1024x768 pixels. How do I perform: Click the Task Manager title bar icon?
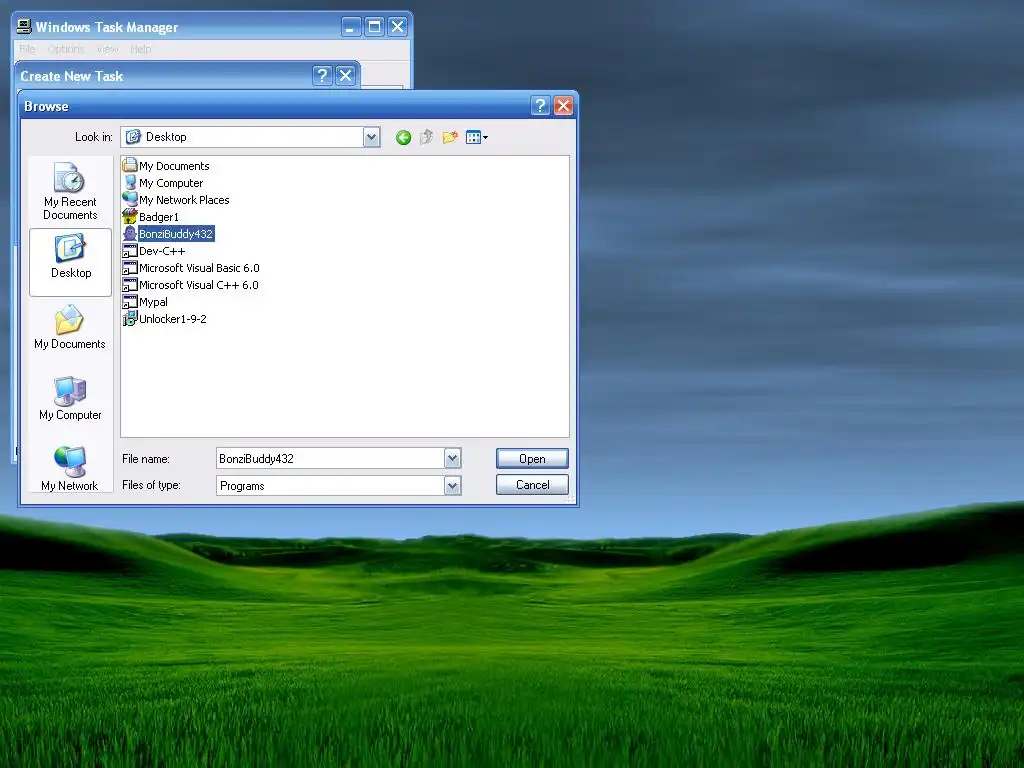click(24, 26)
